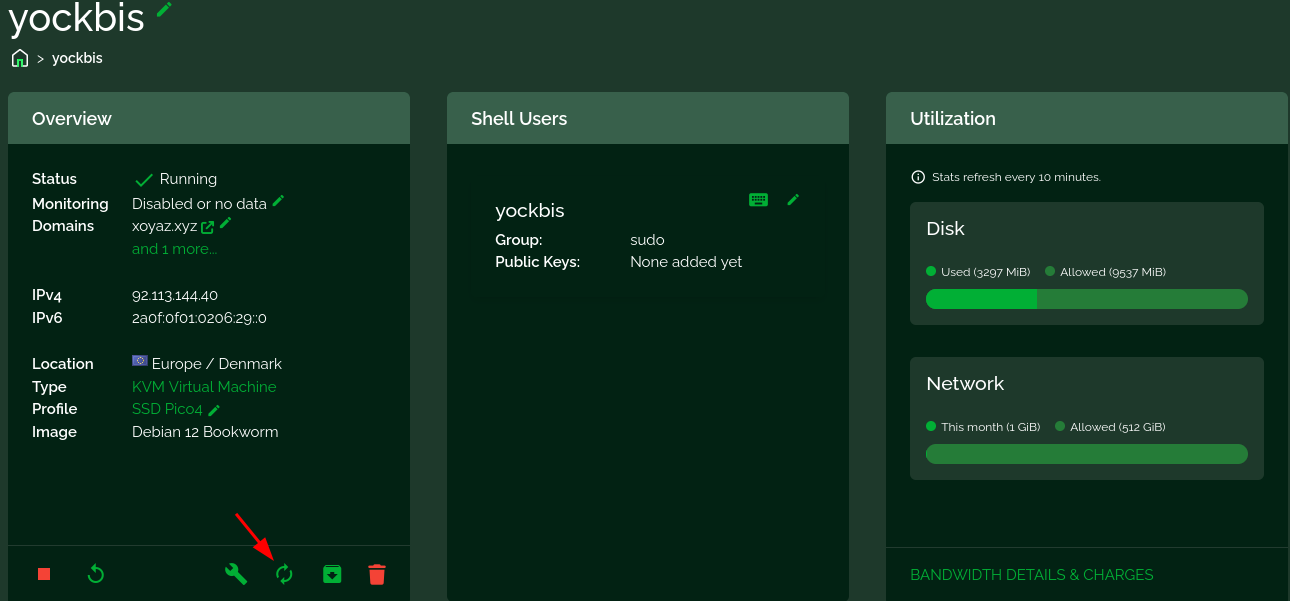Click the green archive box icon

tap(332, 574)
